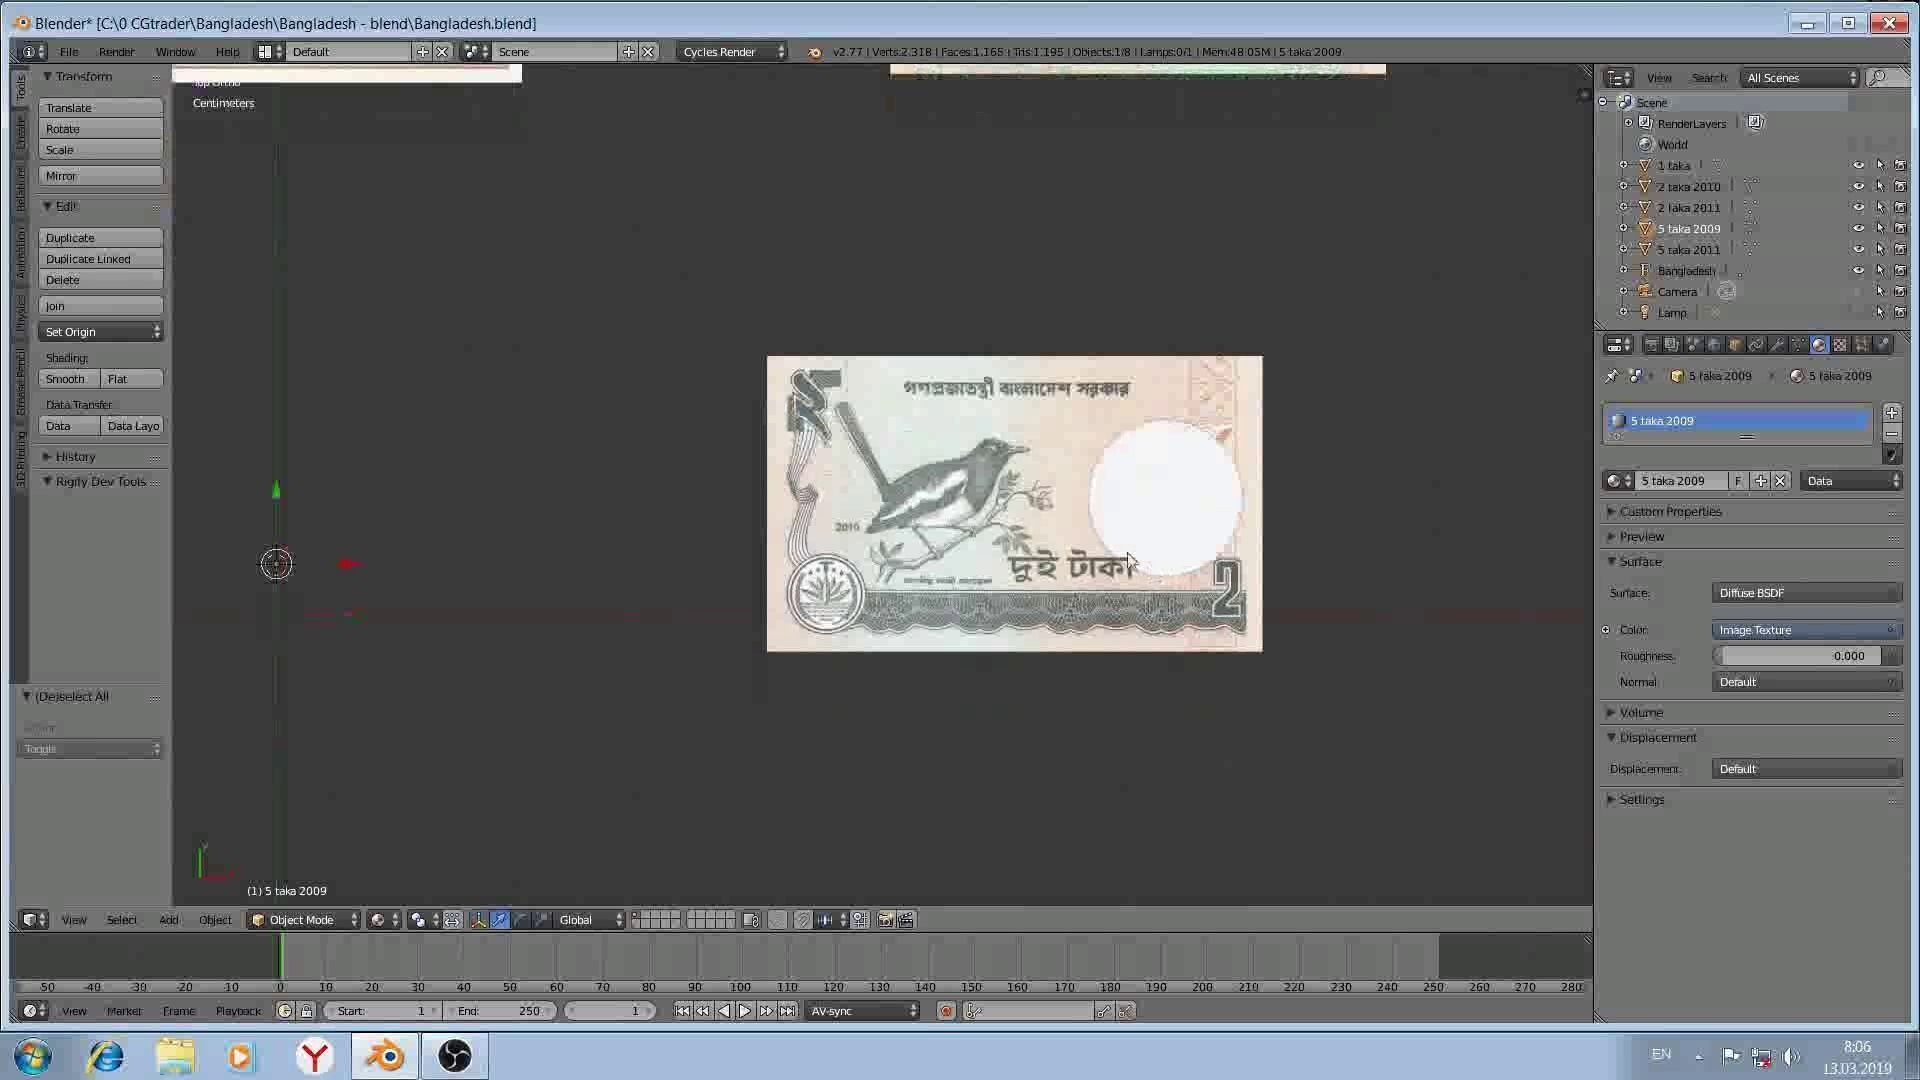The height and width of the screenshot is (1080, 1920).
Task: Click the Lamp object bulb icon
Action: (1645, 313)
